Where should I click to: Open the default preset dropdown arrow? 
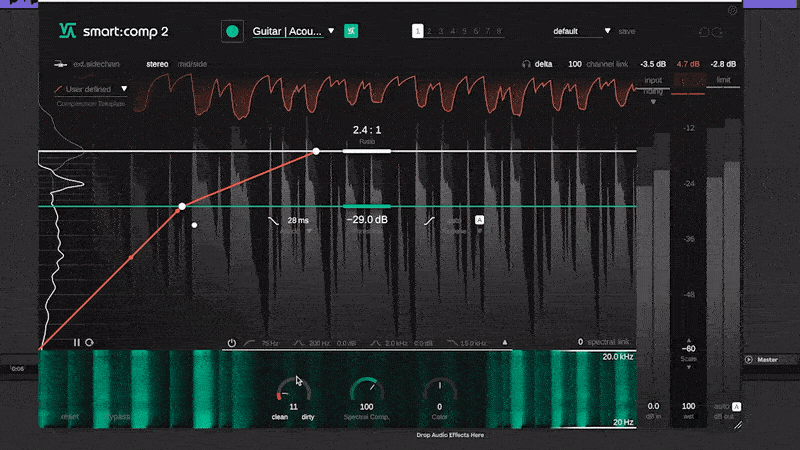click(607, 31)
